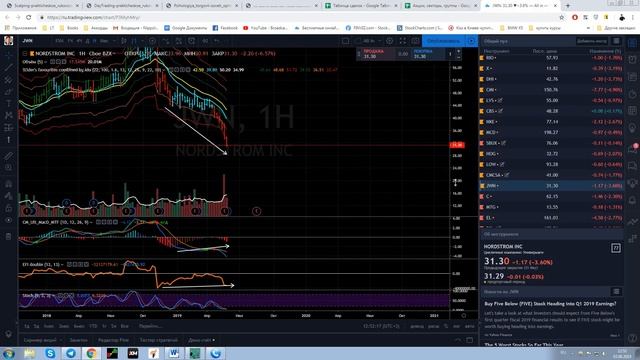
Task: Select MCD row in watchlist
Action: point(552,132)
